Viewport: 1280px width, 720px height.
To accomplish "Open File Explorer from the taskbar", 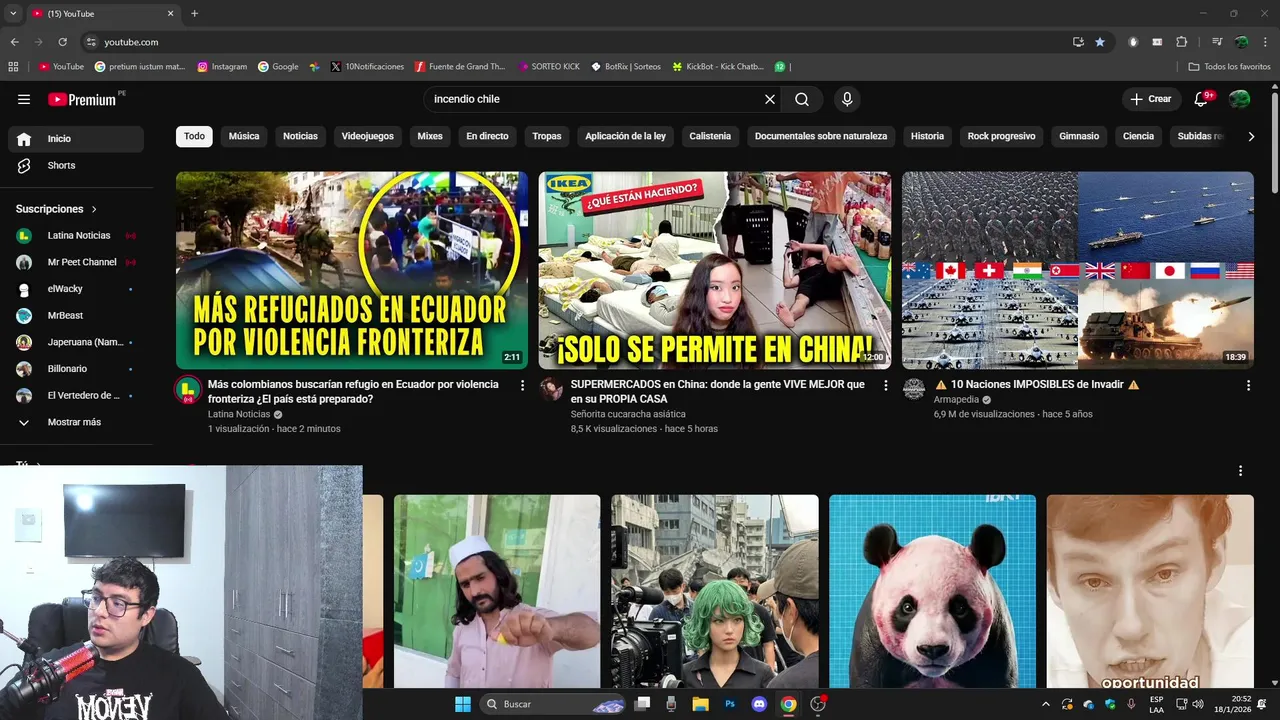I will pyautogui.click(x=700, y=704).
